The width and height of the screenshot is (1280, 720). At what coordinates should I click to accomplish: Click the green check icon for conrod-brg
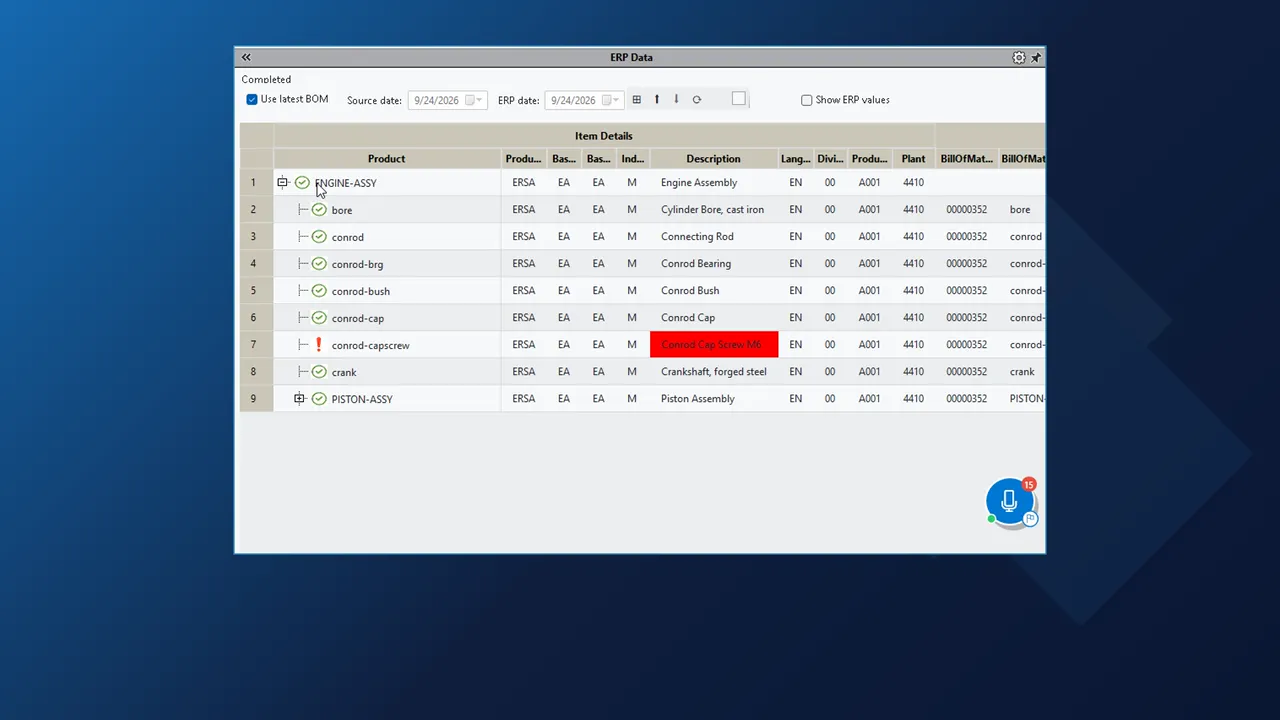319,264
